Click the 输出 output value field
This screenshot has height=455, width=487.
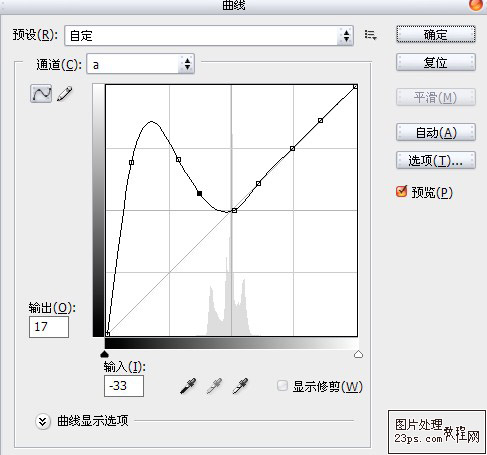[49, 327]
